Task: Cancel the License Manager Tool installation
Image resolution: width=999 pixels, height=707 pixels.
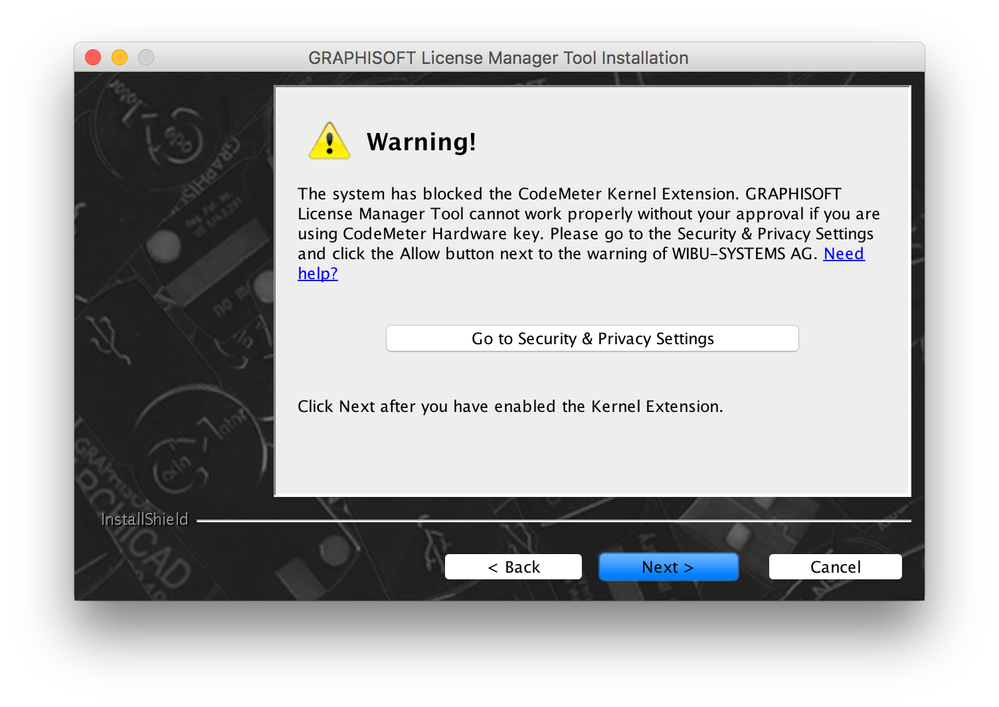Action: tap(835, 566)
